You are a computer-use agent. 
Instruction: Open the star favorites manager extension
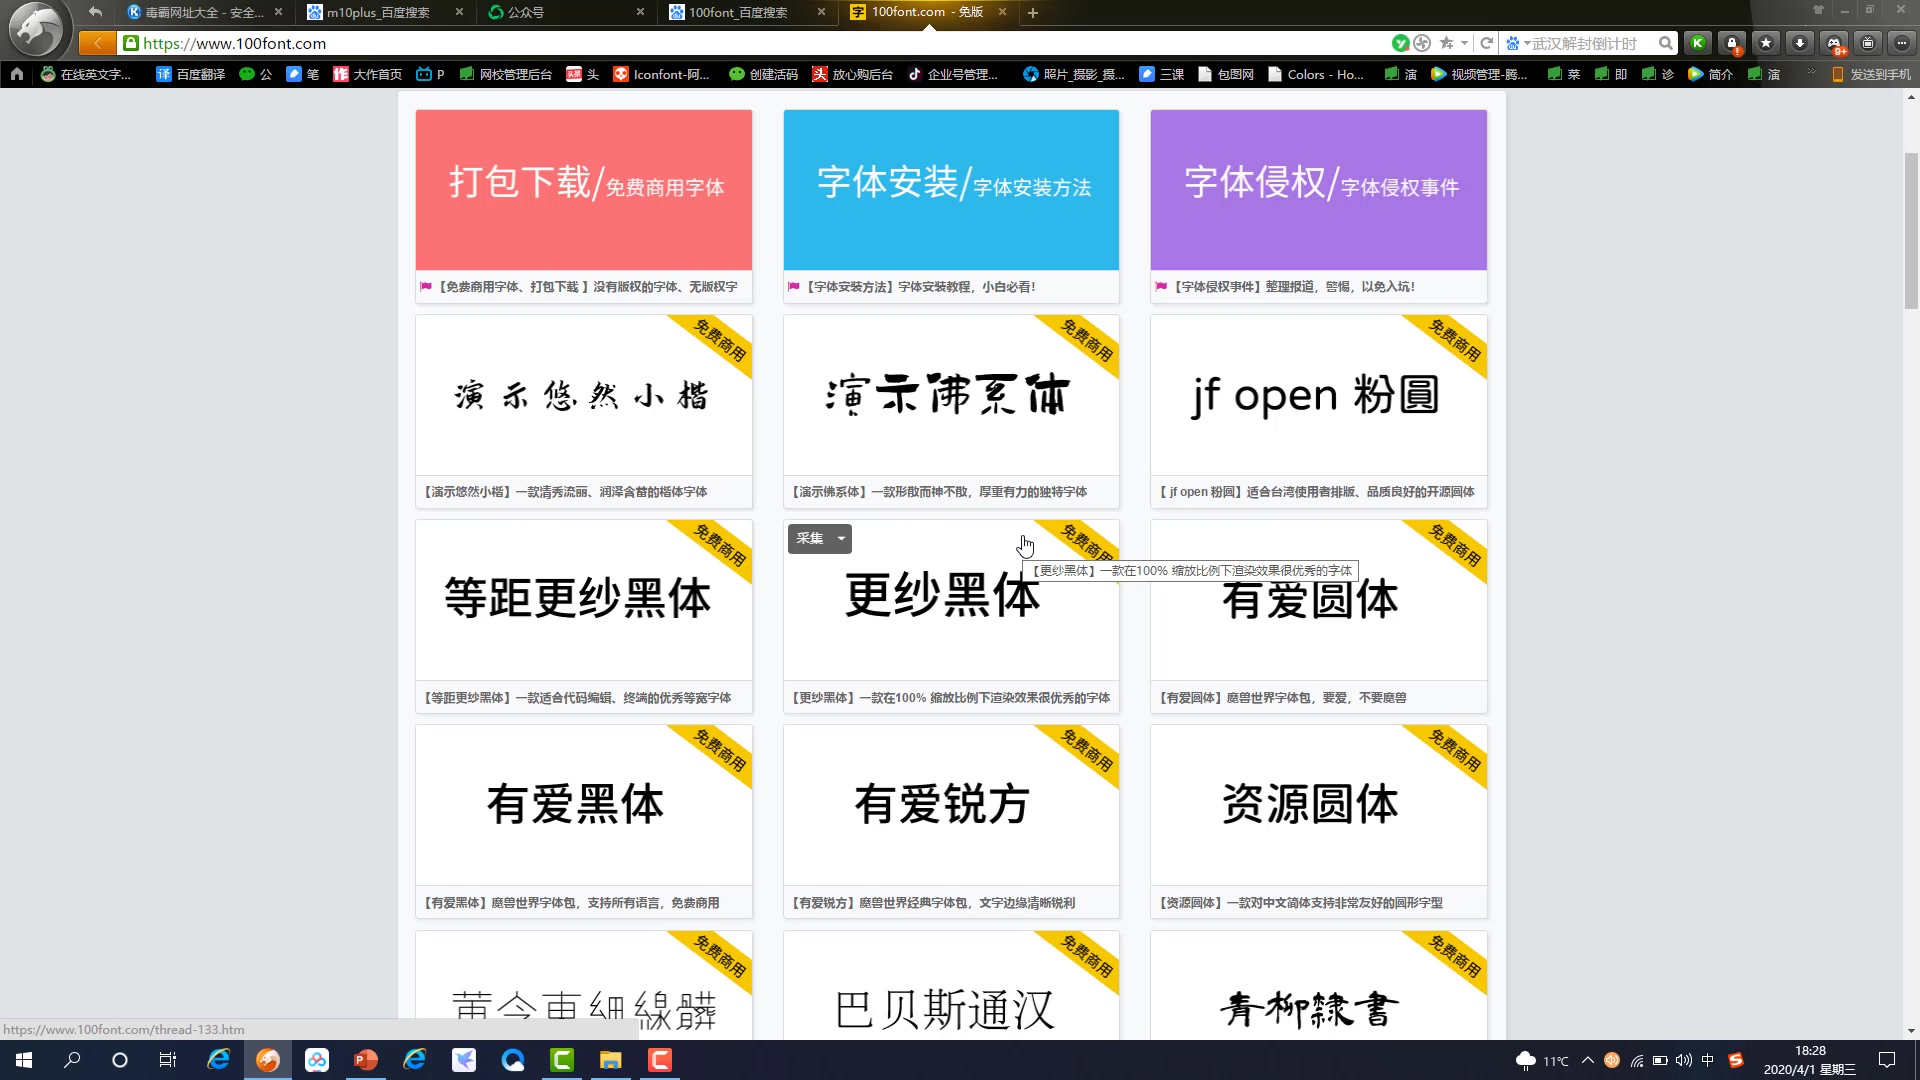tap(1767, 43)
